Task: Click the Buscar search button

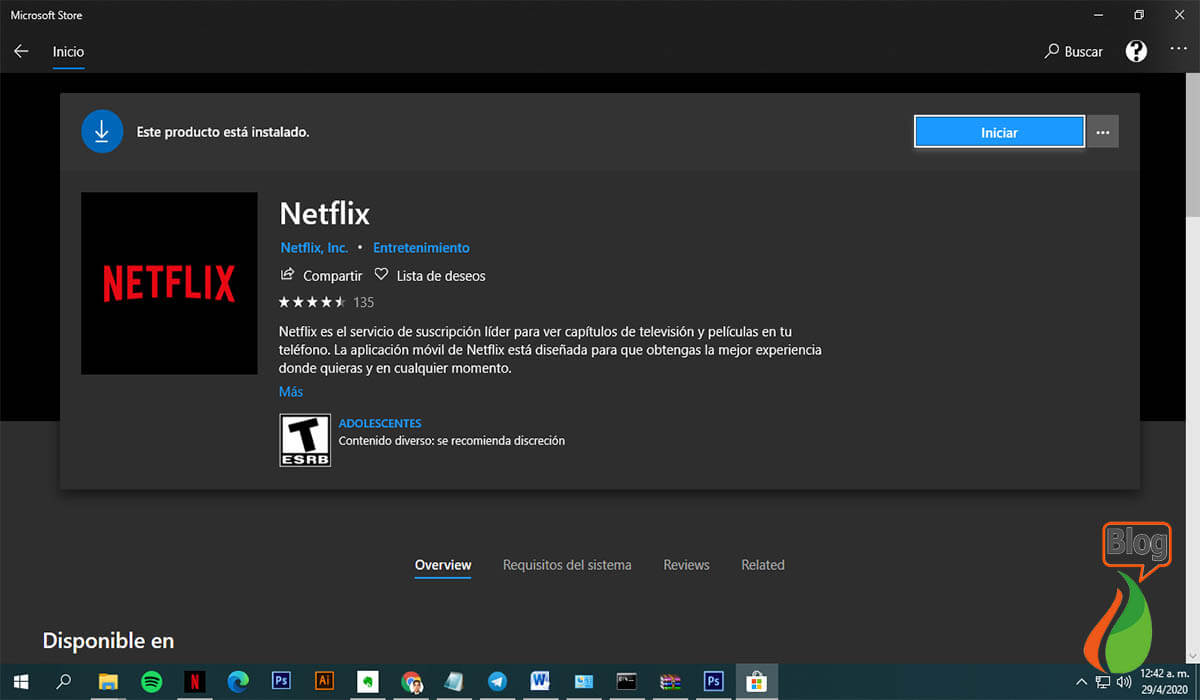Action: (1074, 51)
